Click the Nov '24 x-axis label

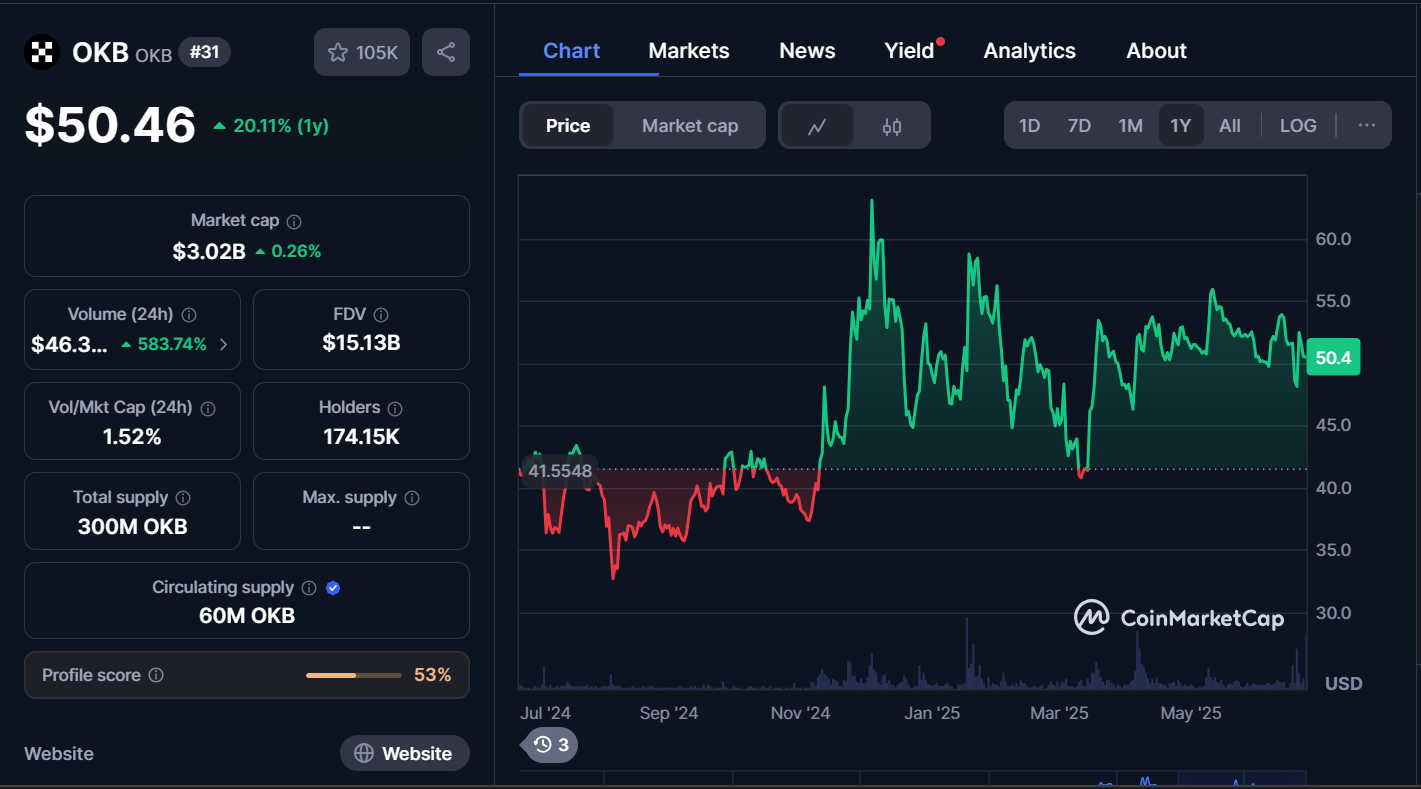coord(800,713)
